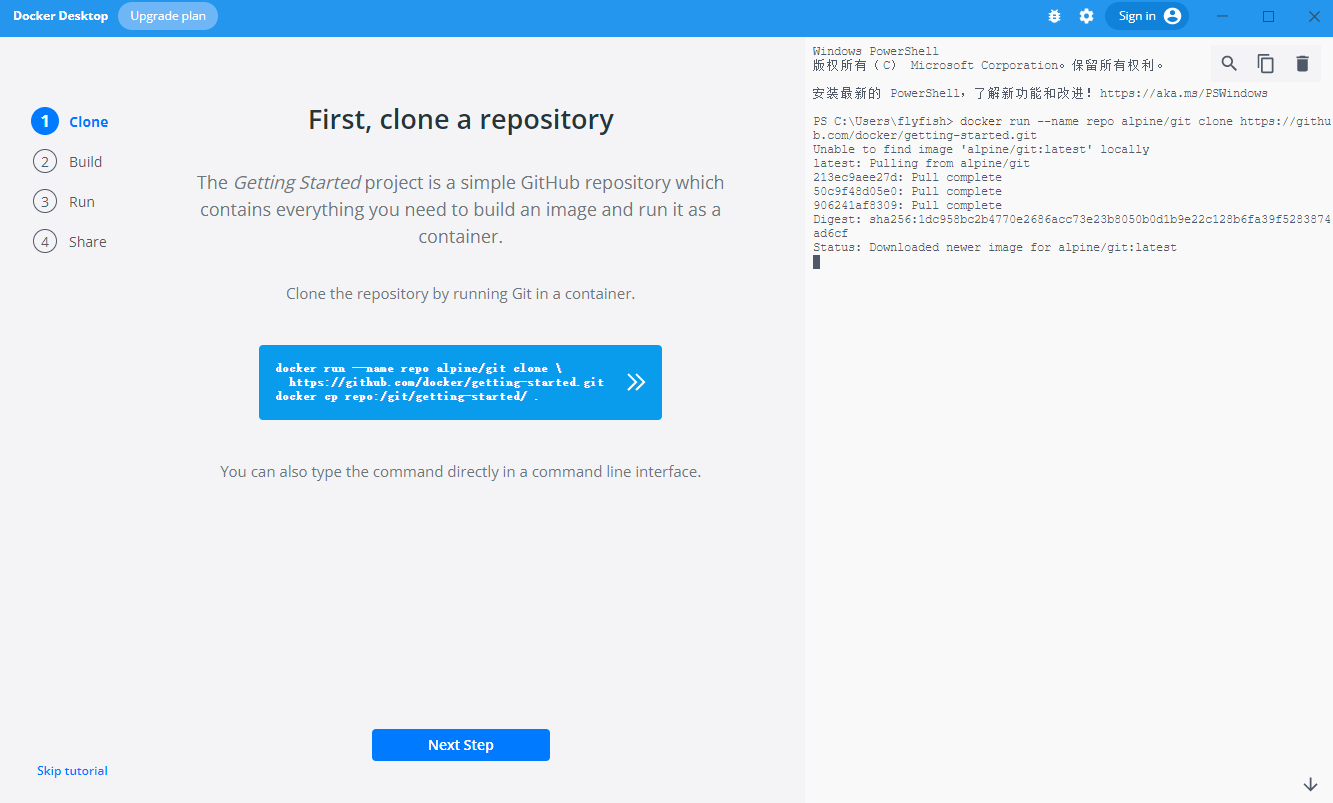Click 'Status: Downloaded newer image' terminal line
The width and height of the screenshot is (1333, 803).
click(x=995, y=247)
